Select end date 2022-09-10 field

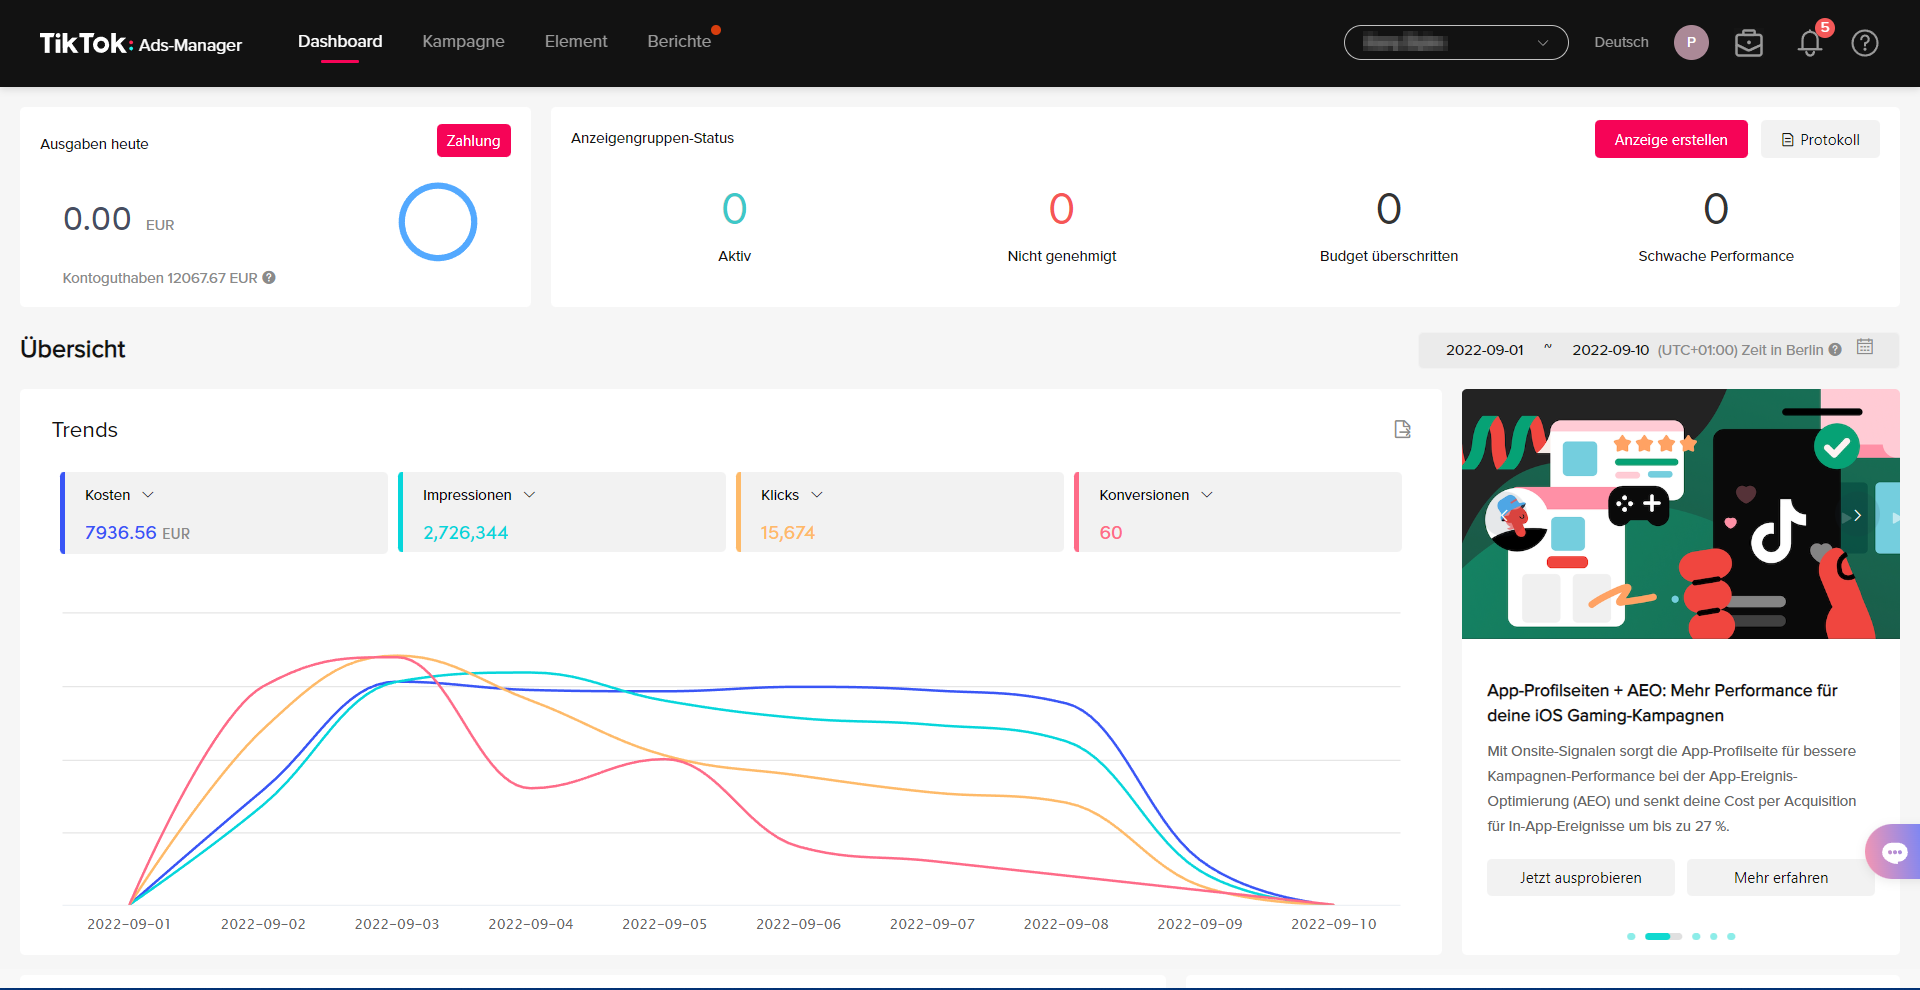1610,350
